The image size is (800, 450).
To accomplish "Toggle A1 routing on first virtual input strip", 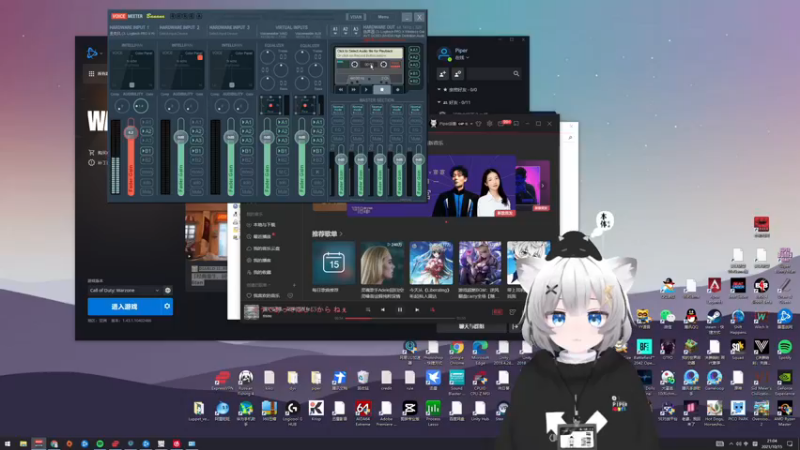I will pos(282,122).
